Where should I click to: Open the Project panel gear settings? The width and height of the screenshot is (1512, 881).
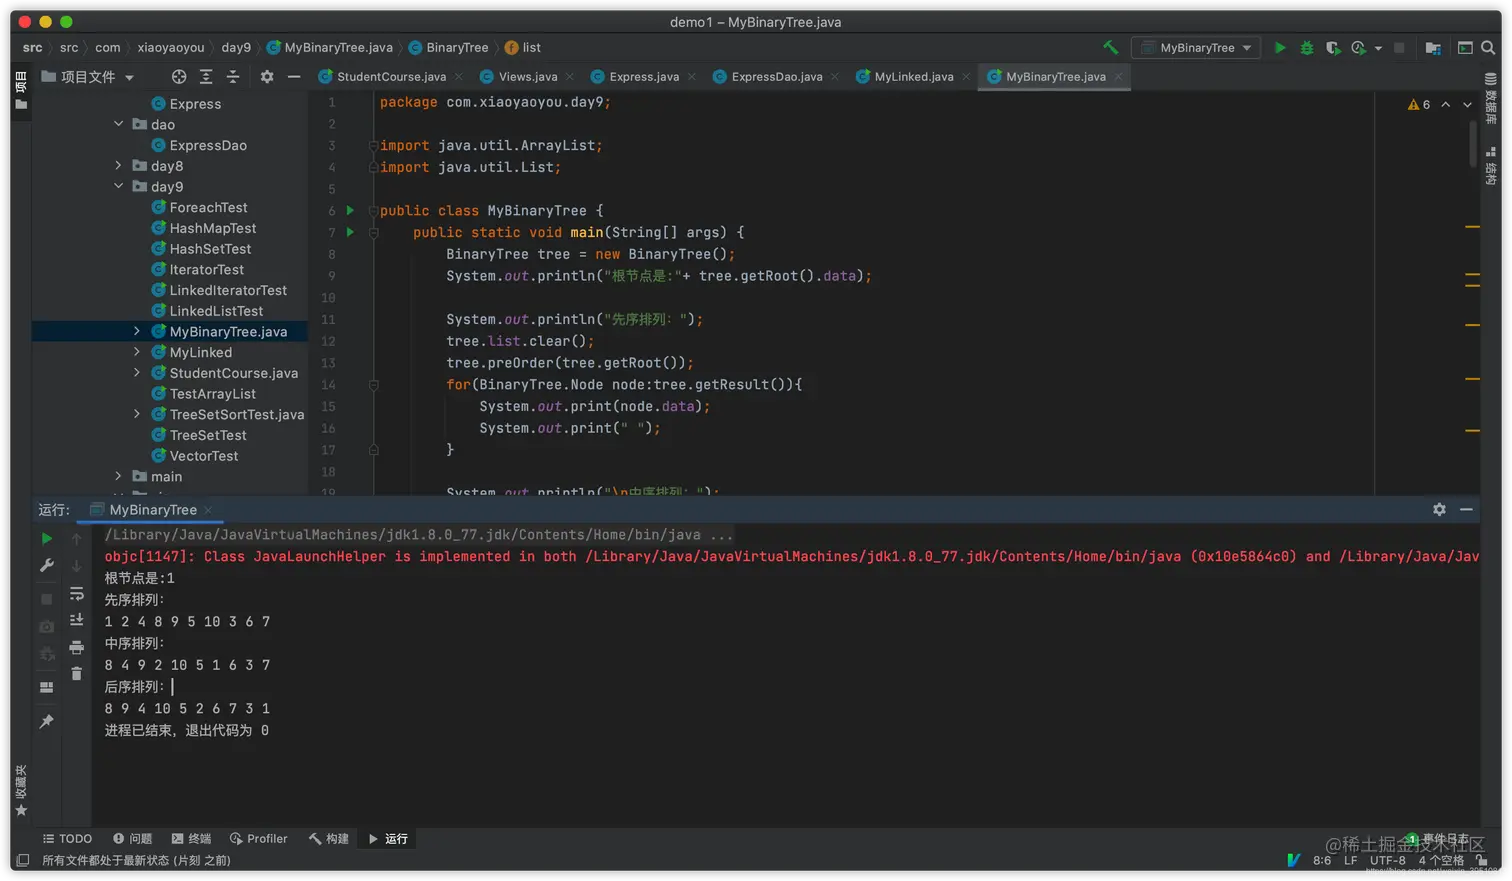[267, 76]
